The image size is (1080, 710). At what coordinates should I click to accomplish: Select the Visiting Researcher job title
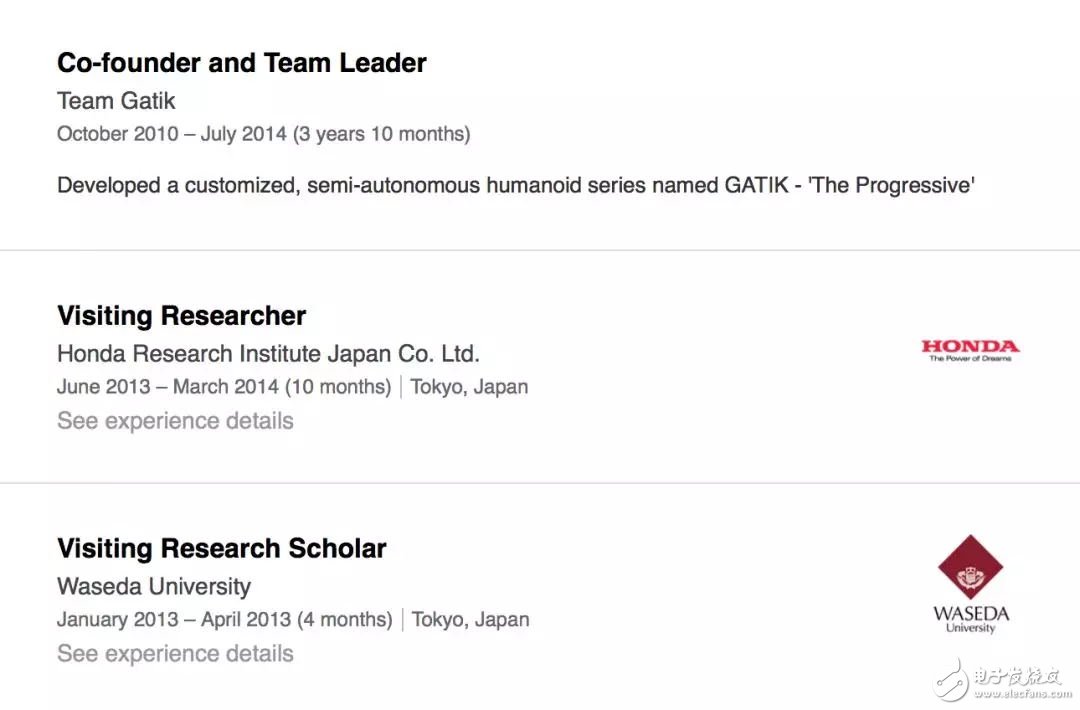(182, 316)
